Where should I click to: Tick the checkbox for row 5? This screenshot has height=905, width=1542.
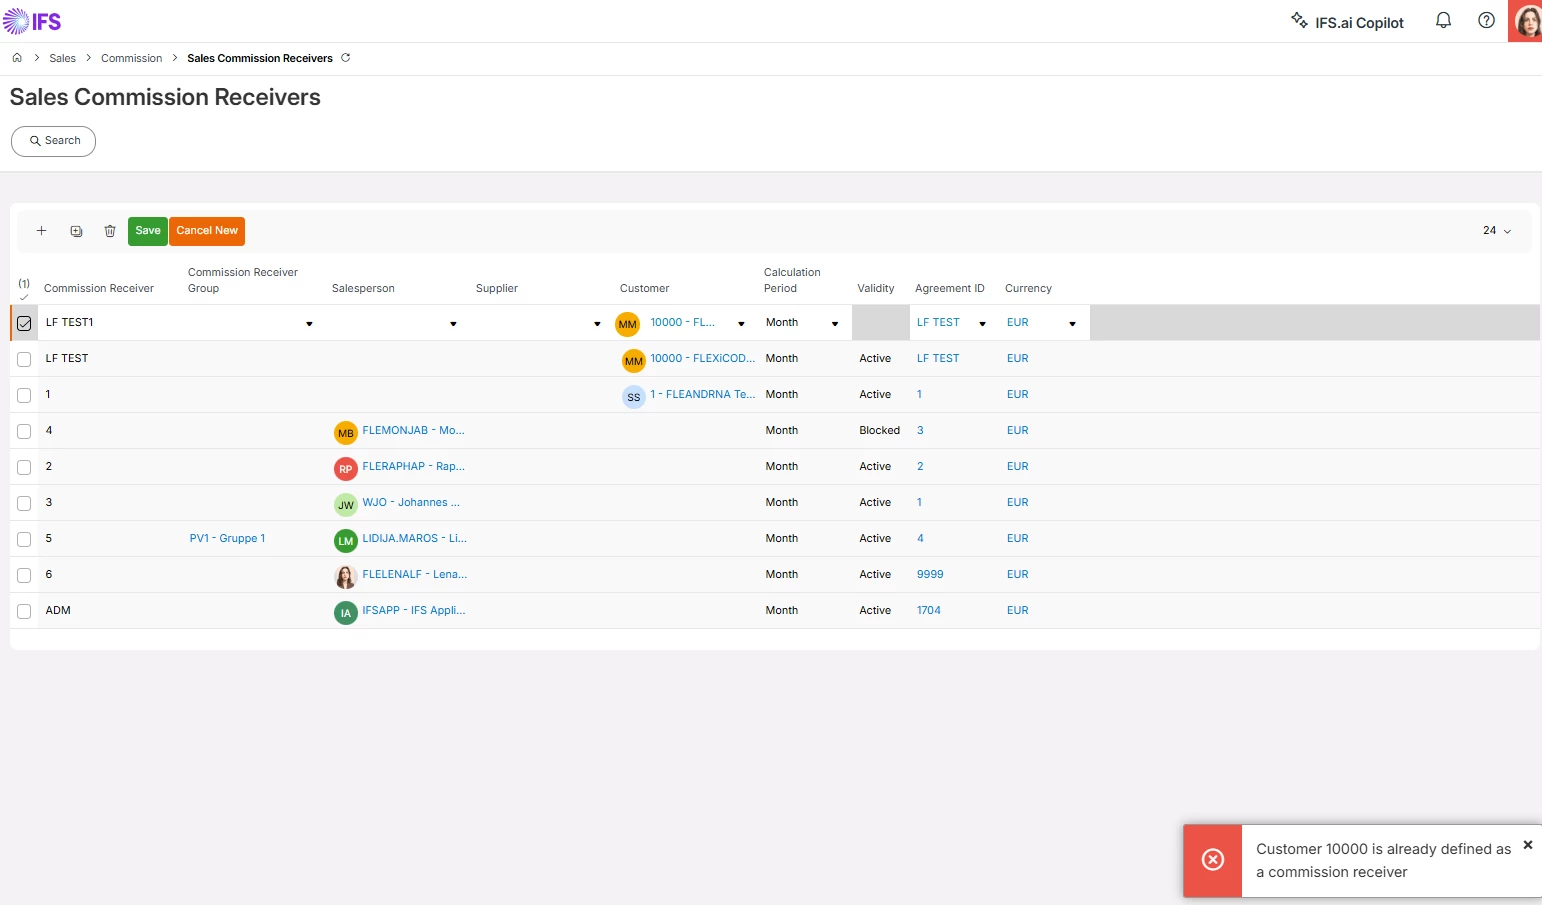coord(24,539)
